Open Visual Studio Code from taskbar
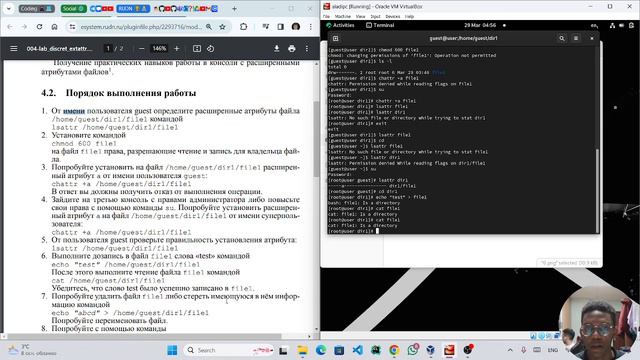640x360 pixels. point(358,350)
